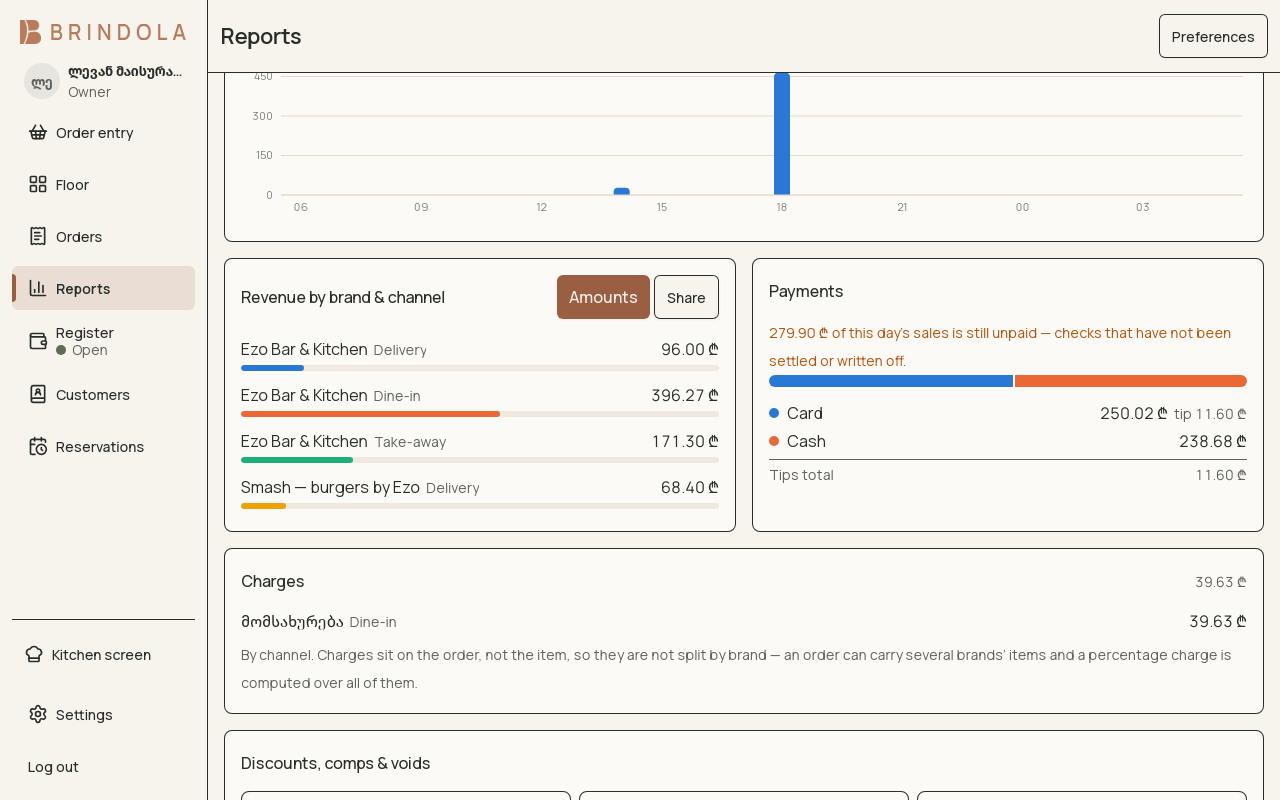Open the Register wallet icon
1280x800 pixels.
pyautogui.click(x=38, y=341)
